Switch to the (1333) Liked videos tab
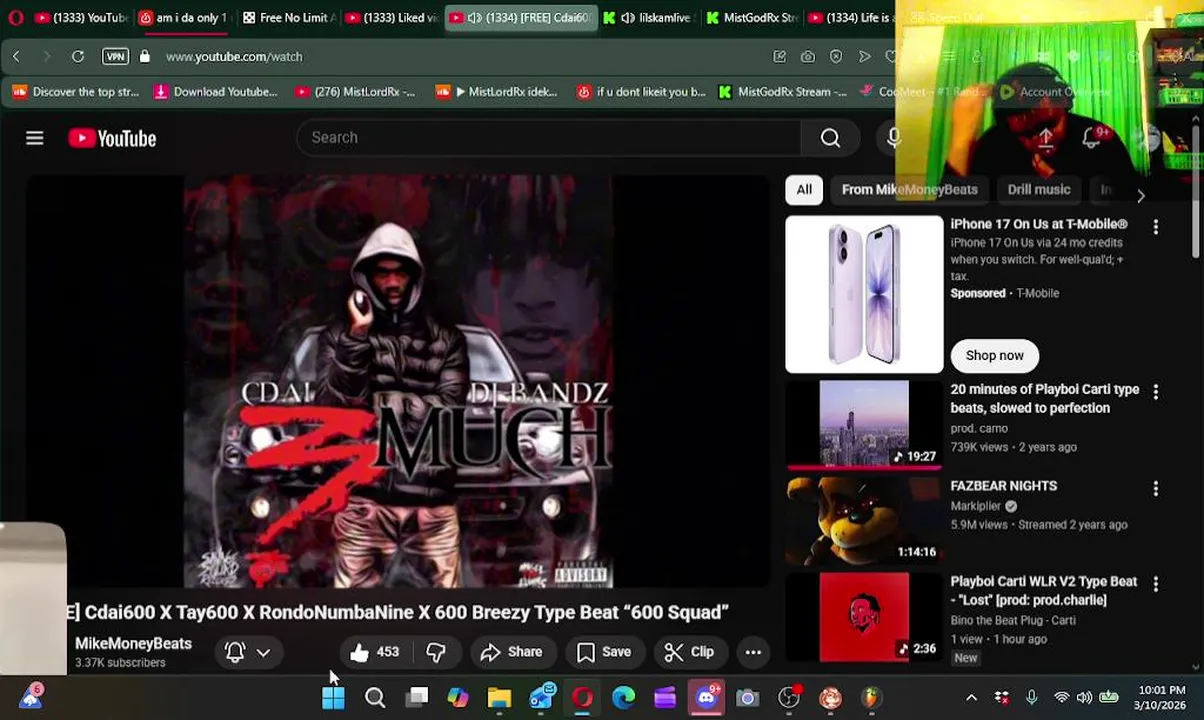The image size is (1204, 720). pyautogui.click(x=390, y=18)
